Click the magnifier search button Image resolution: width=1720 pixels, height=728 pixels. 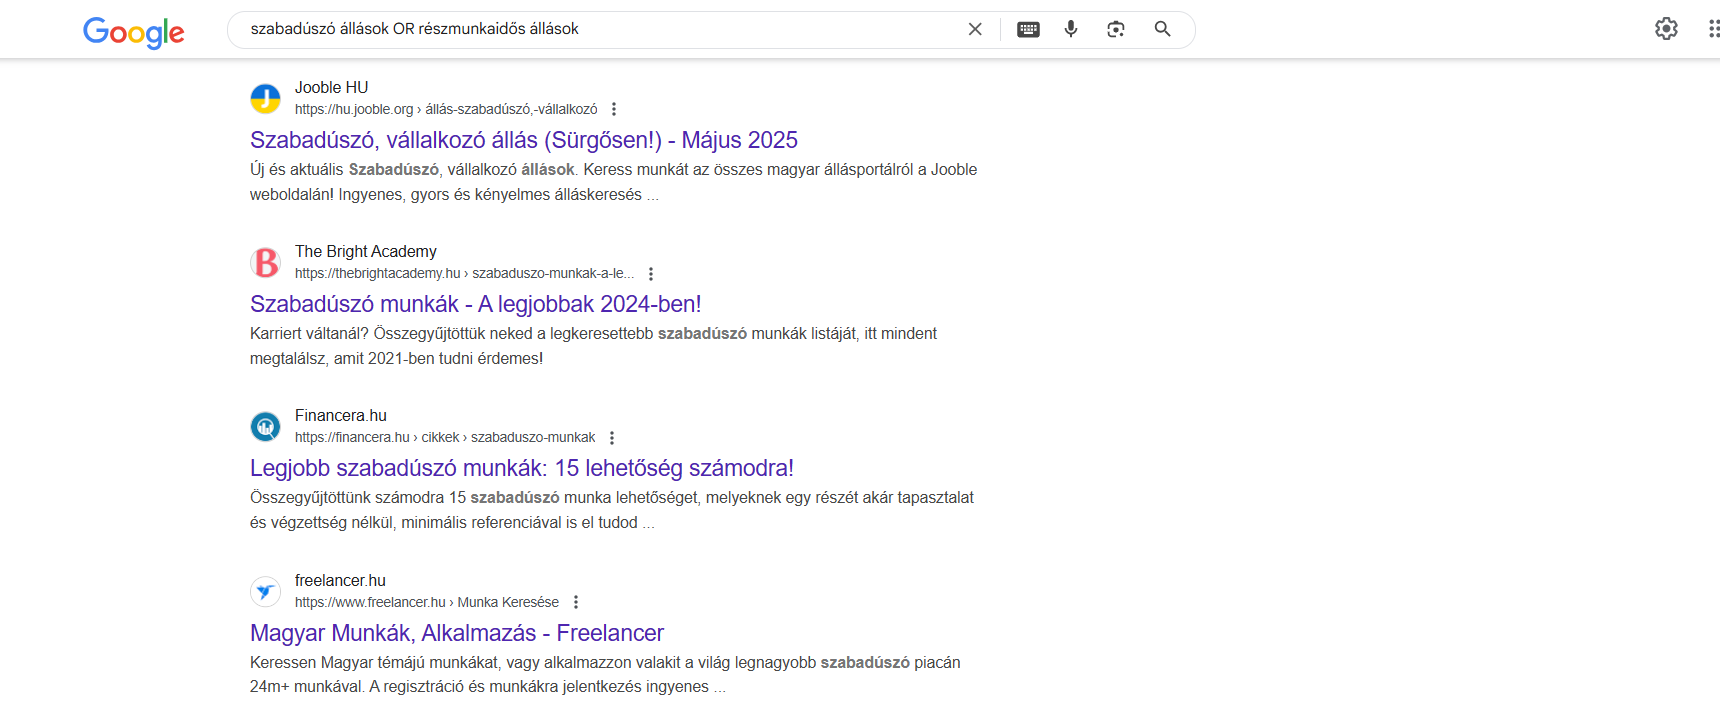coord(1162,29)
